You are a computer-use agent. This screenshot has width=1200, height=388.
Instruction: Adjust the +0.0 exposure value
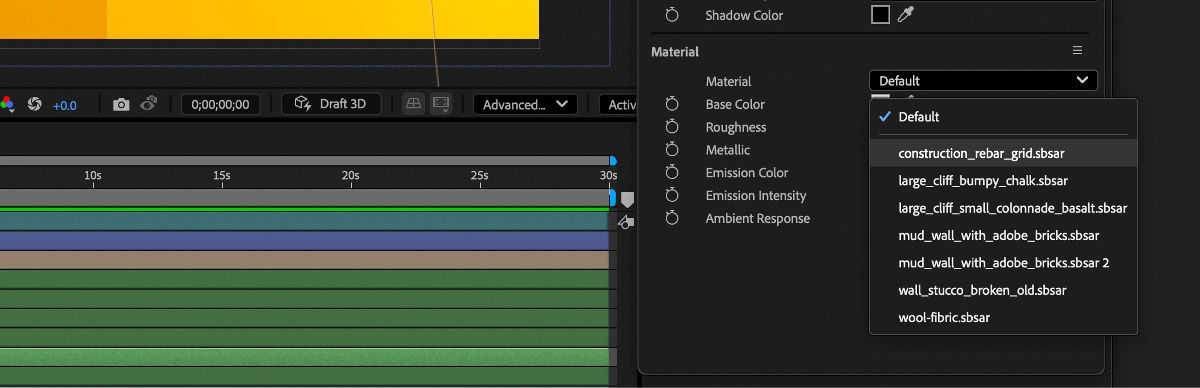pos(65,105)
